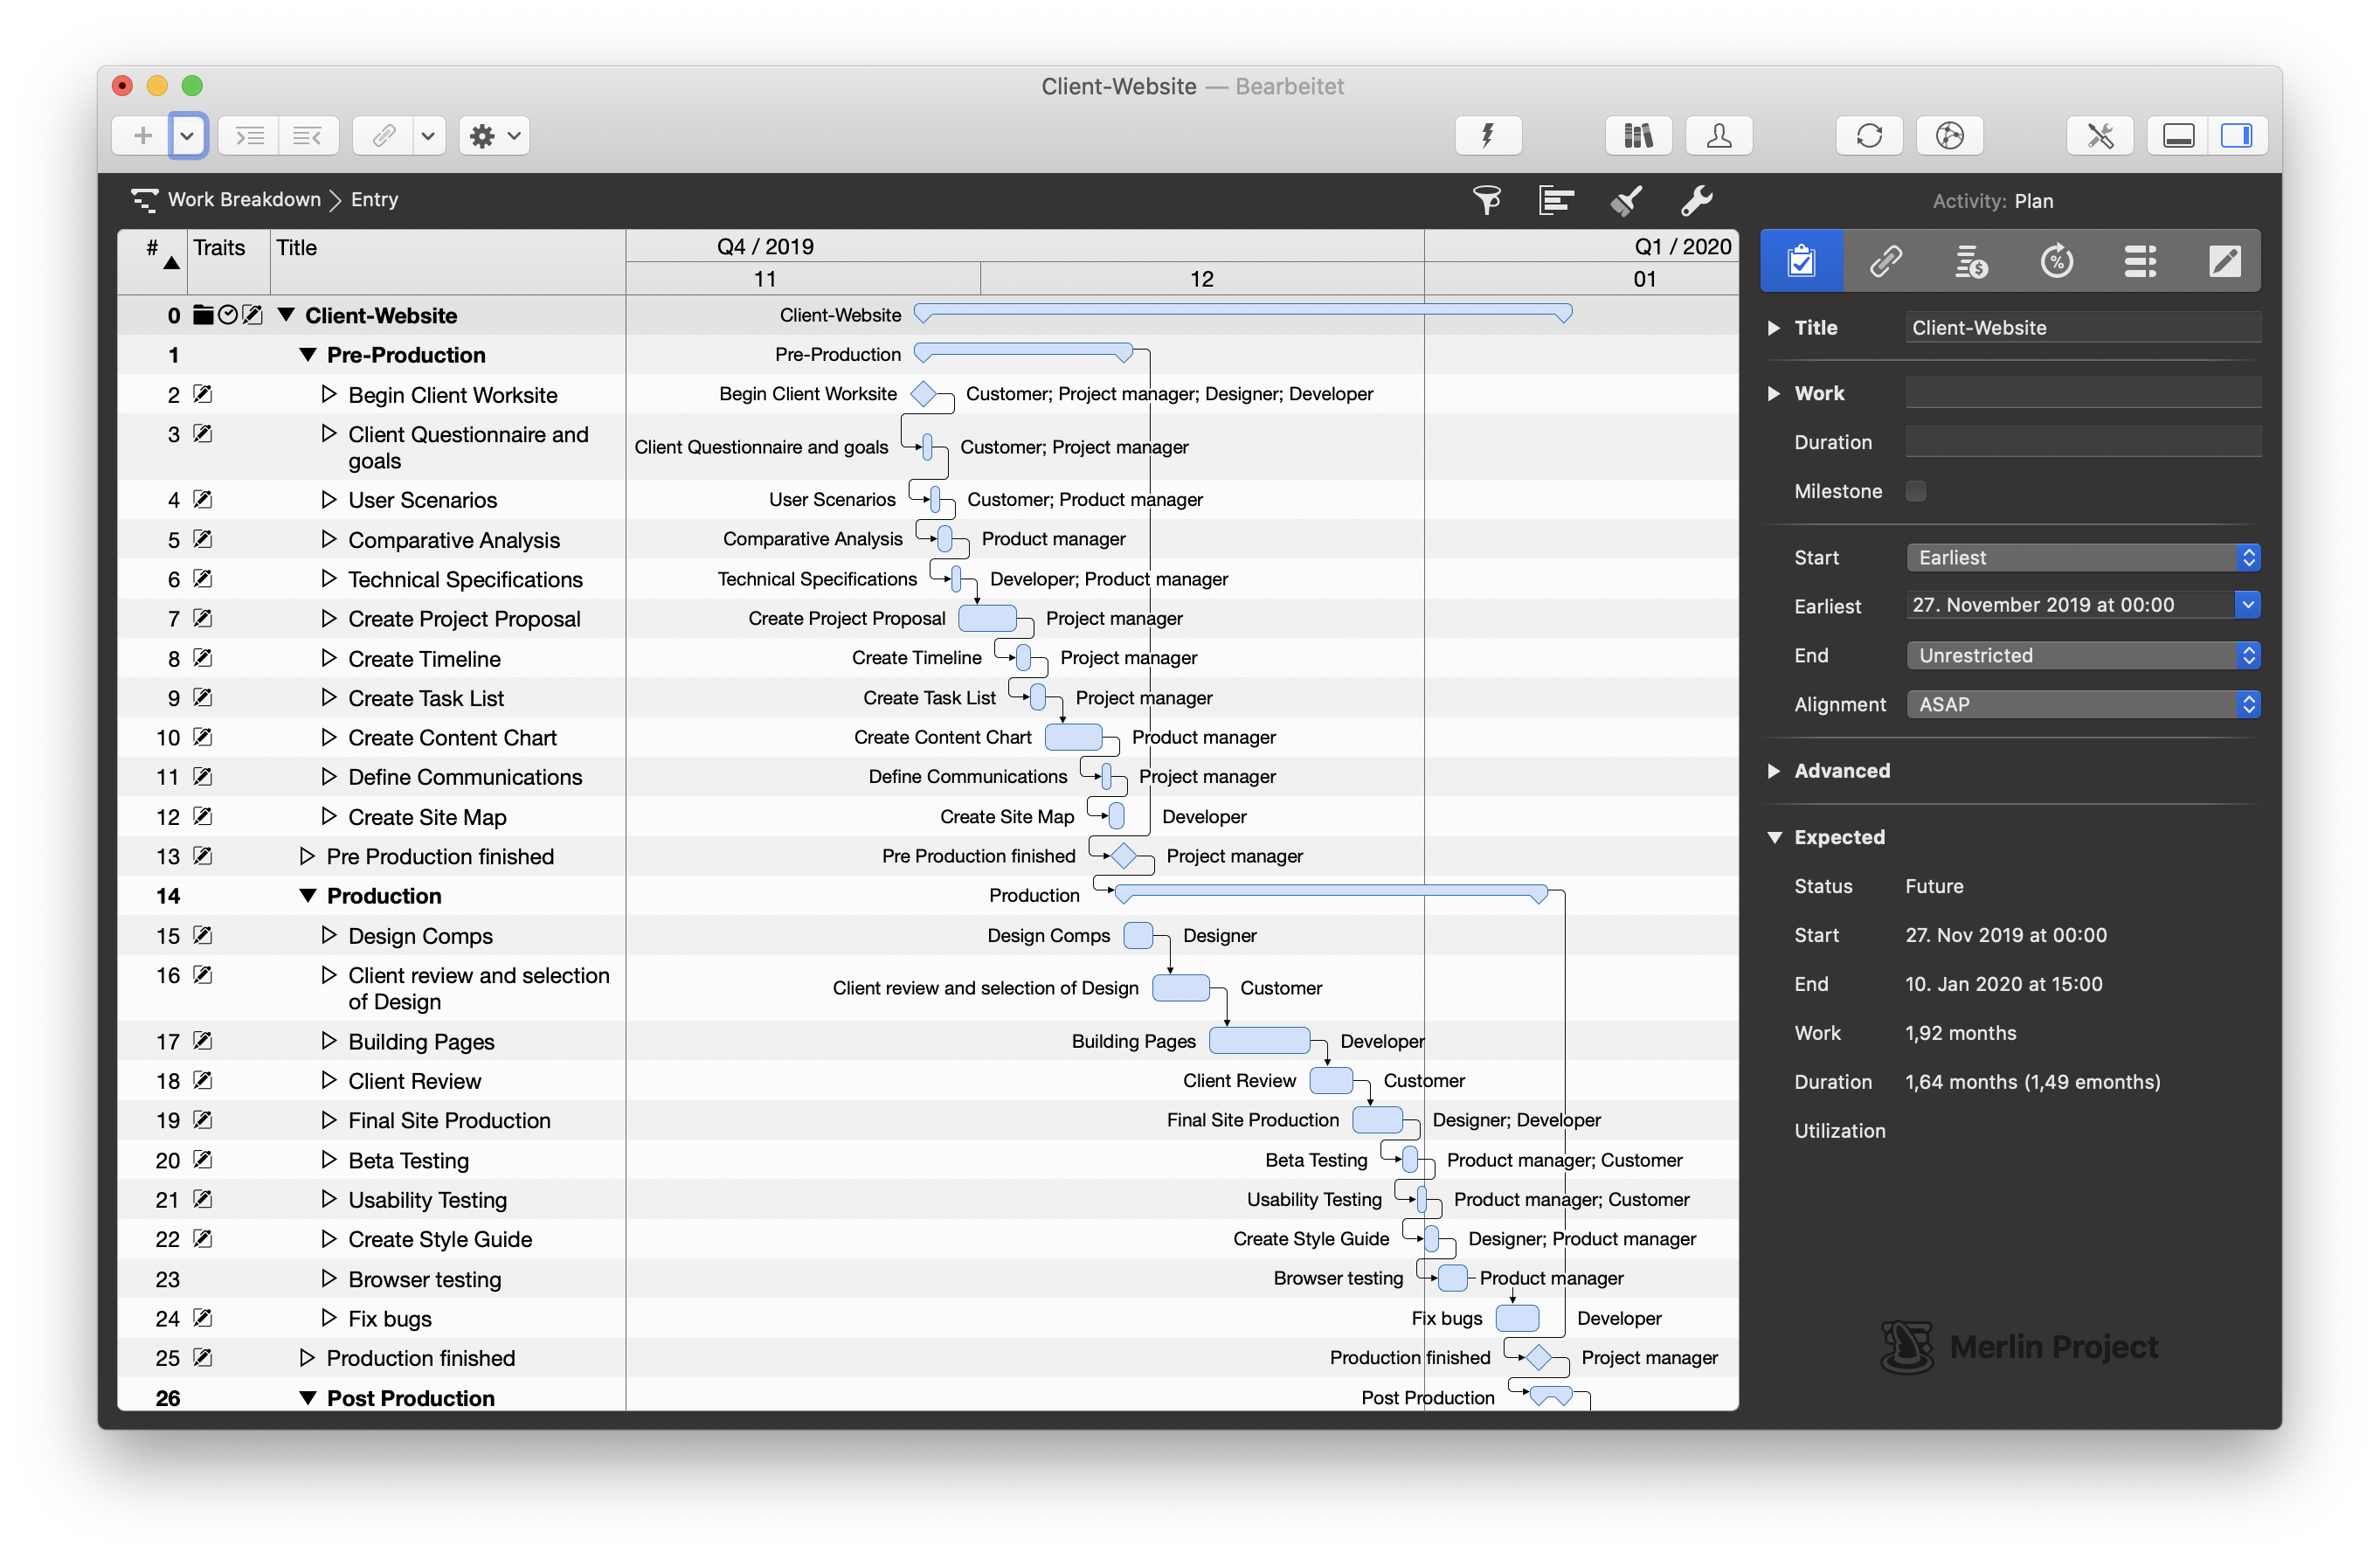
Task: Select the Browser testing row title
Action: point(425,1279)
